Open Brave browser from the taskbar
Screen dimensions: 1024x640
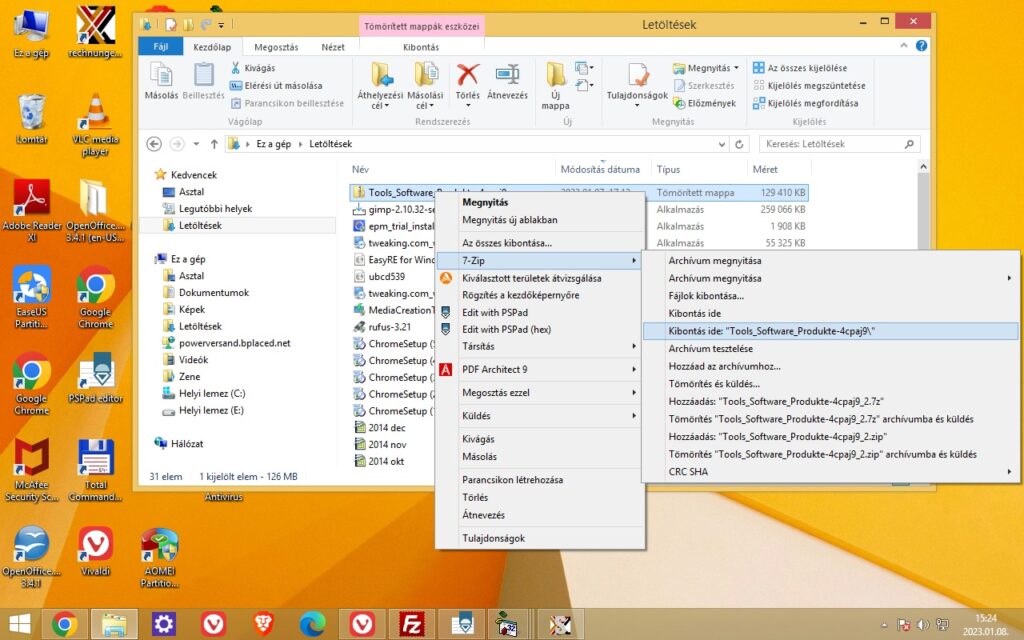(x=263, y=624)
